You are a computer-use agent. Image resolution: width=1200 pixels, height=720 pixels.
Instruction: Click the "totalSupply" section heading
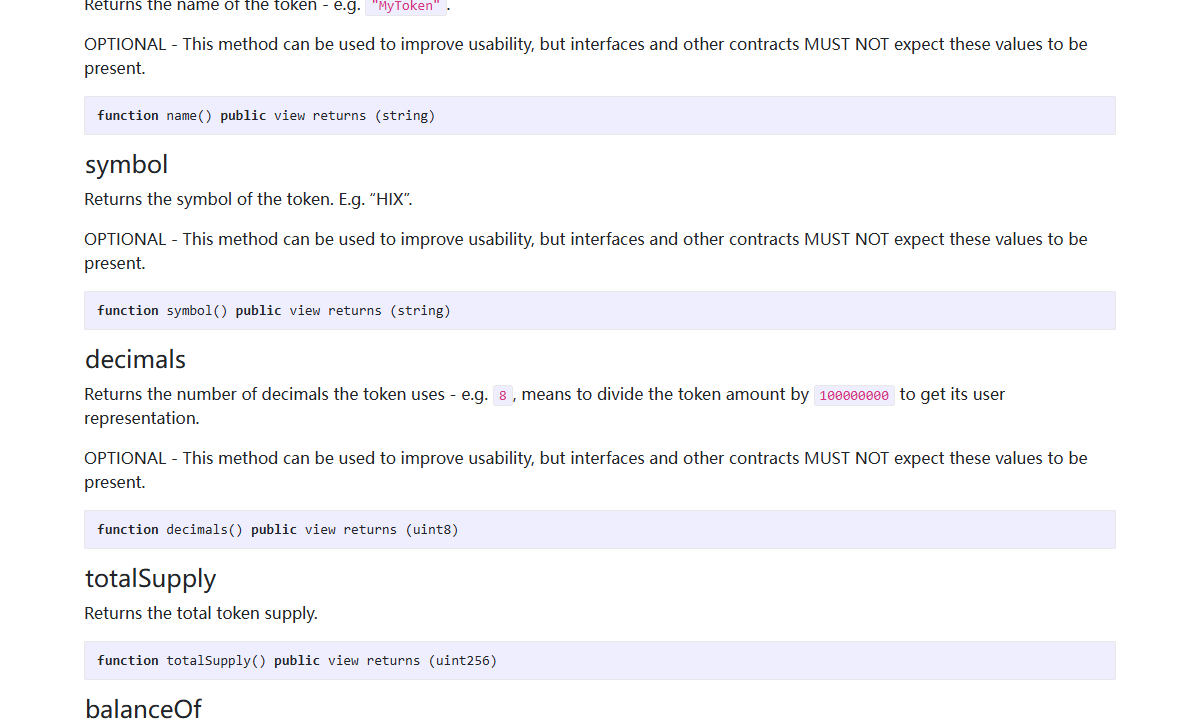[x=150, y=579]
